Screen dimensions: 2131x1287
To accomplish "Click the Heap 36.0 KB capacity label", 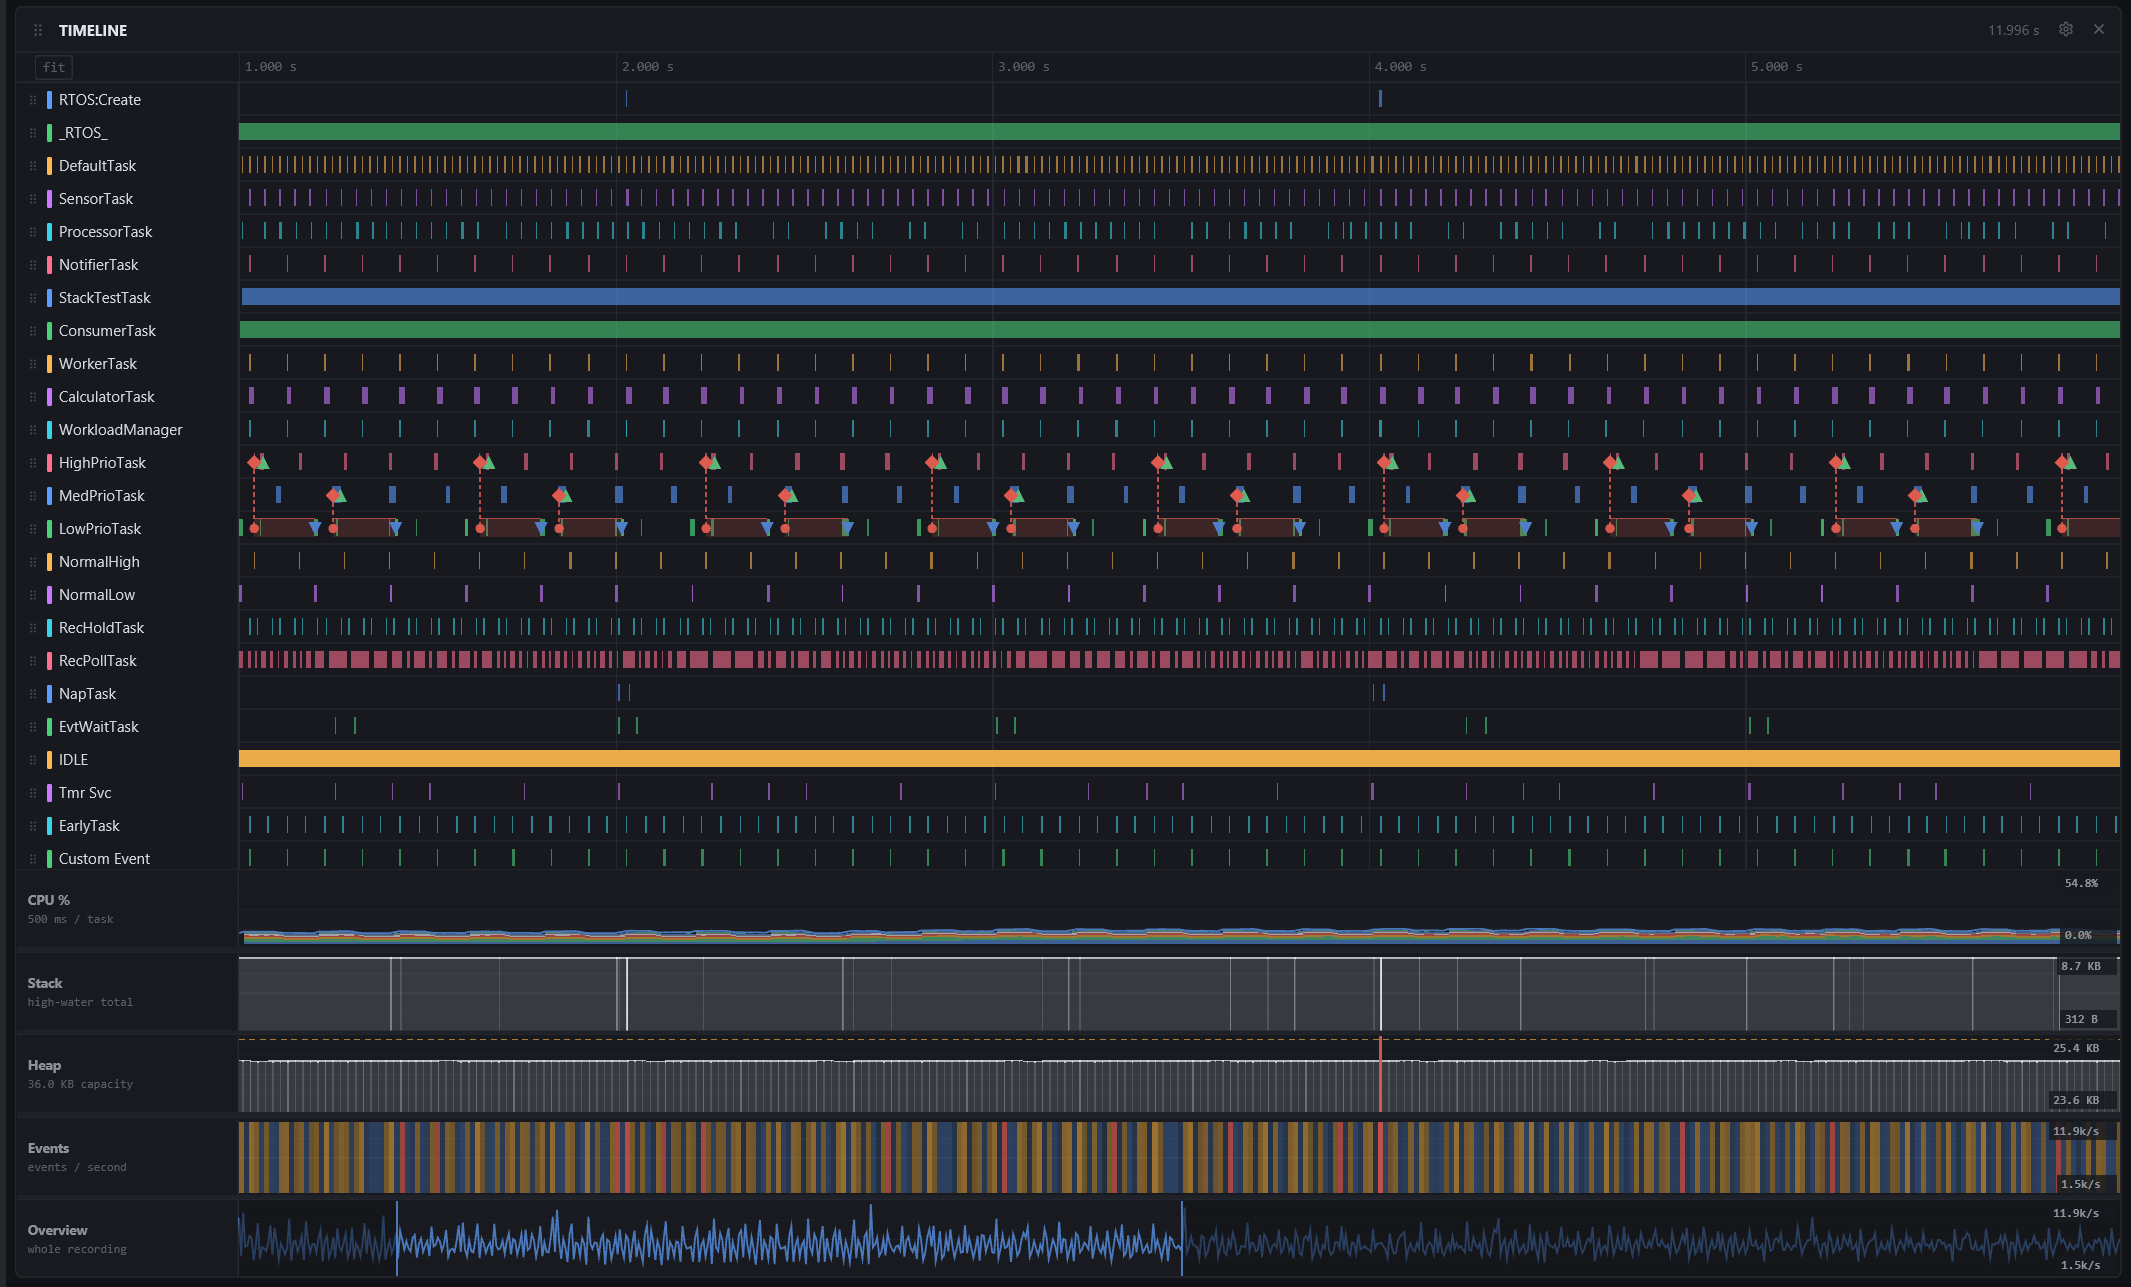I will pos(80,1084).
